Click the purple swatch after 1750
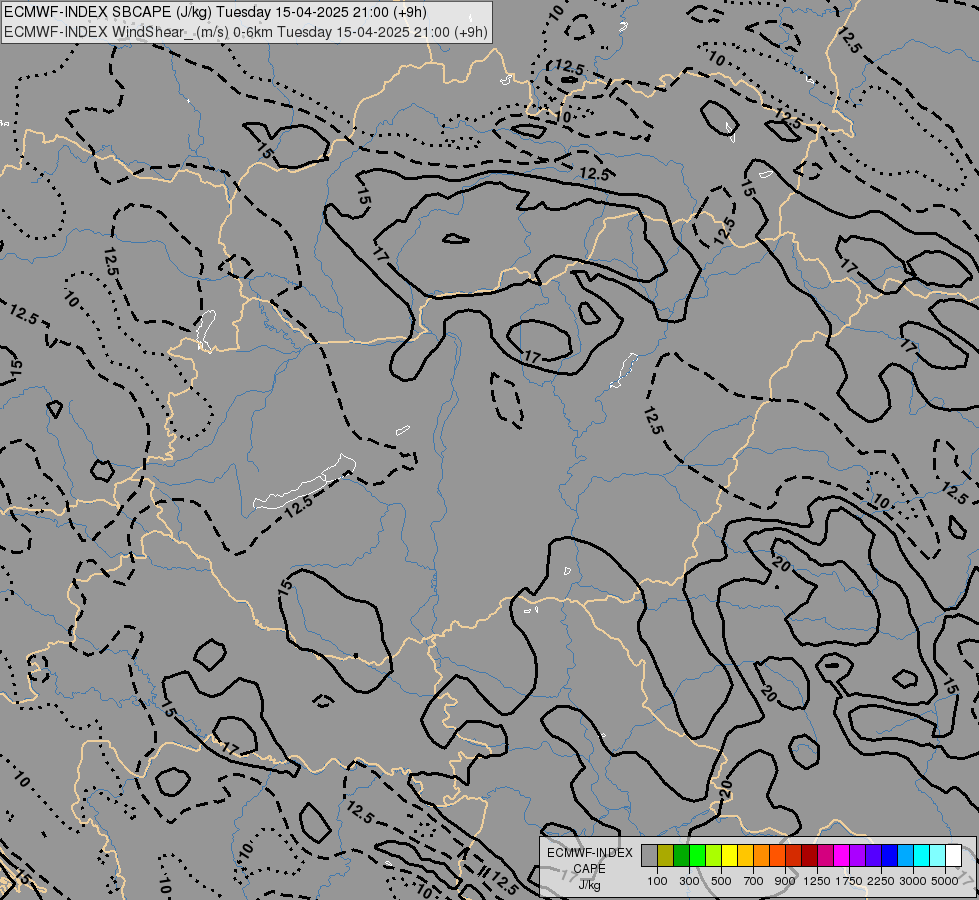Screen dimensions: 979x900 pyautogui.click(x=858, y=856)
